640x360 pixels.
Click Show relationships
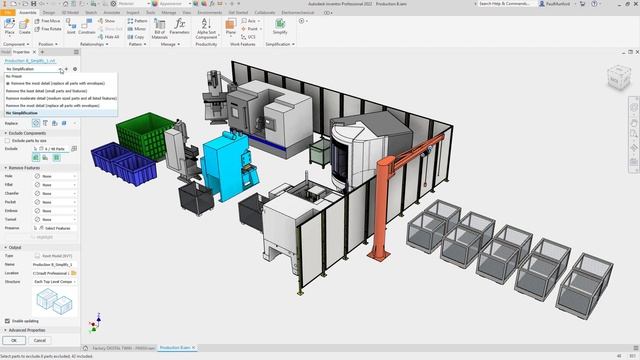pyautogui.click(x=107, y=21)
